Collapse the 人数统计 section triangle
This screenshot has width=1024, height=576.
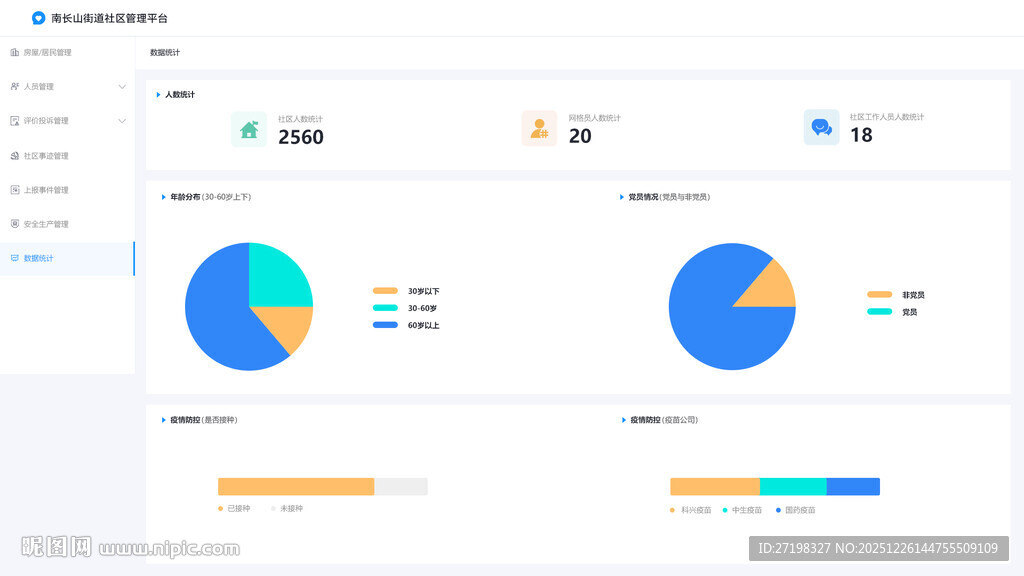tap(158, 95)
